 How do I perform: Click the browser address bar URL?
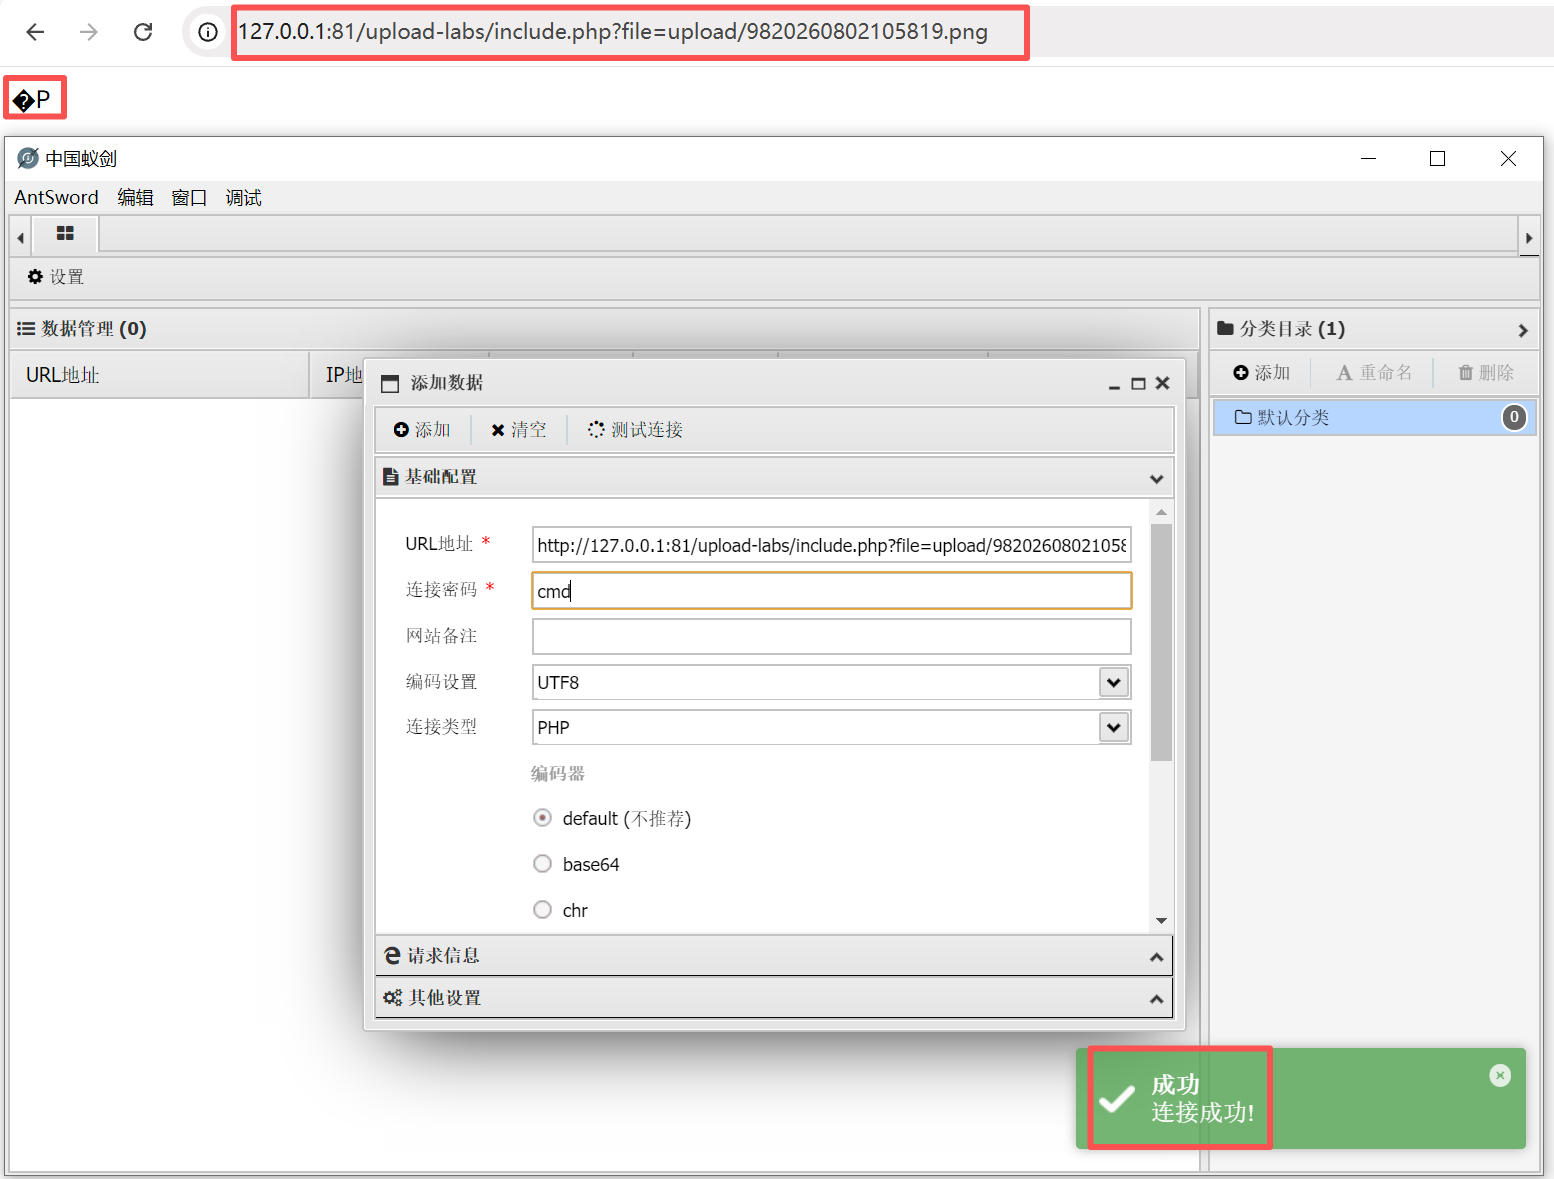[x=613, y=32]
